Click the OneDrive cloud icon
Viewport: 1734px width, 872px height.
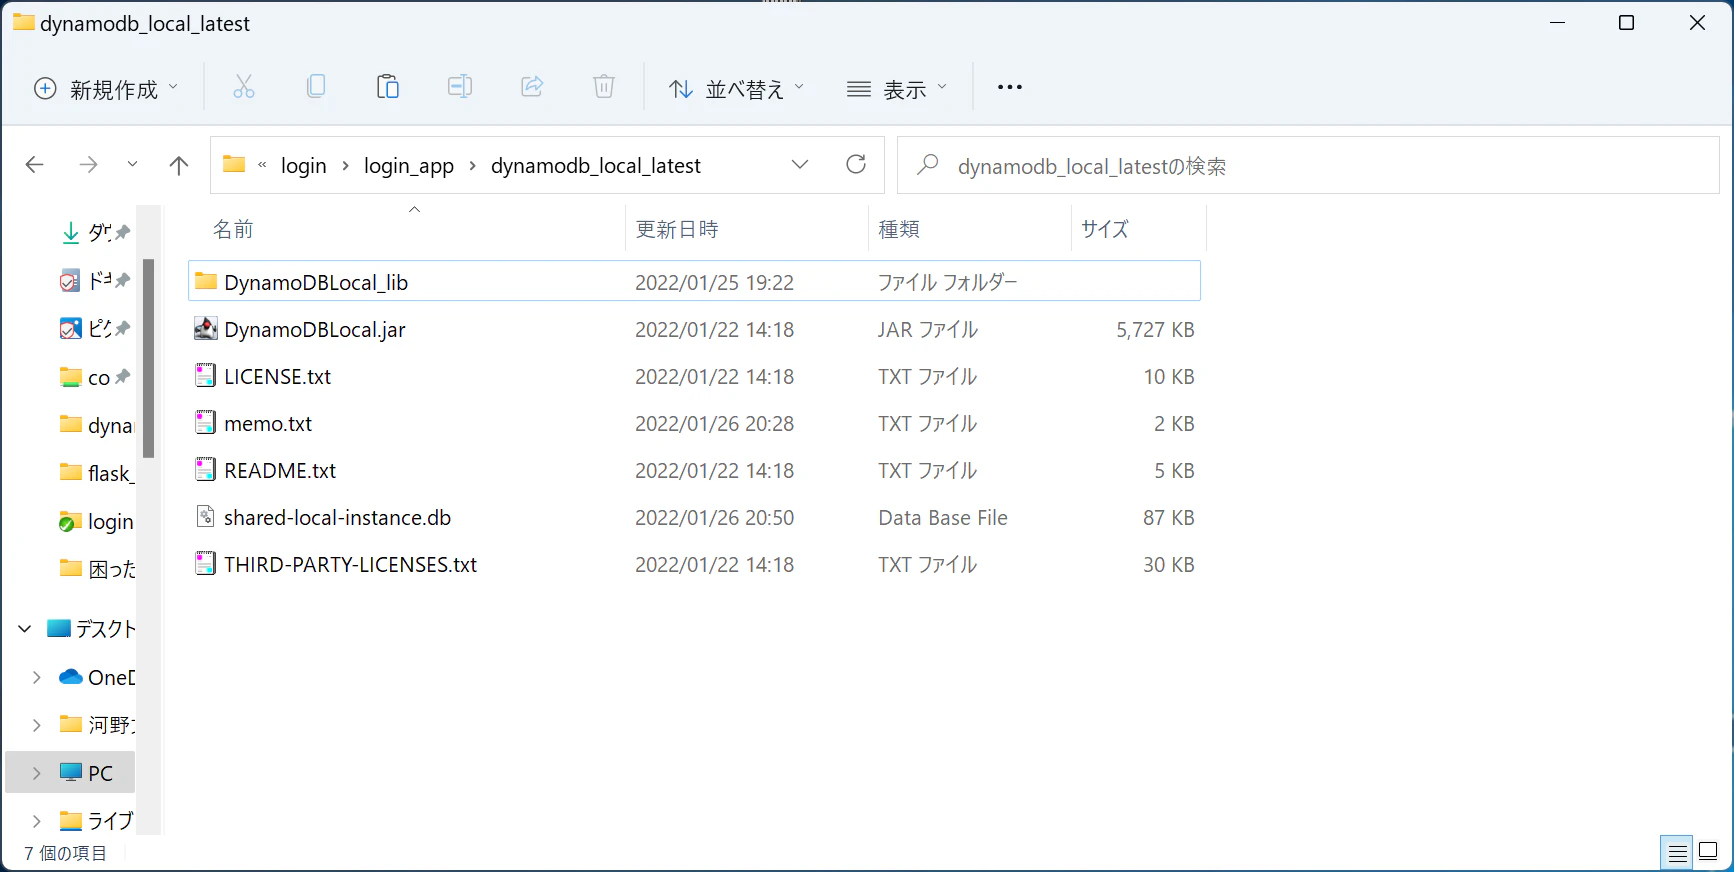71,677
